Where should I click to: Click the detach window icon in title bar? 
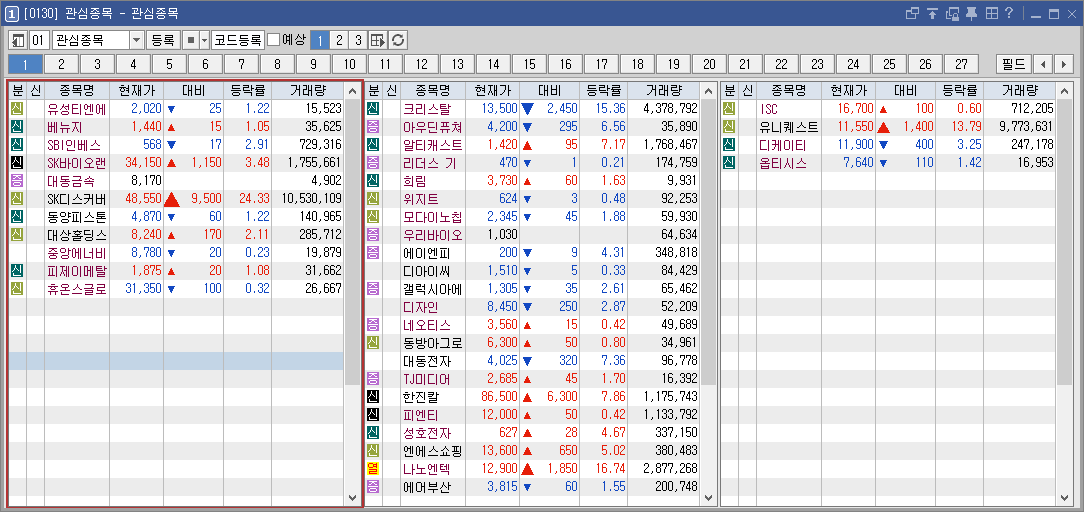click(x=913, y=13)
